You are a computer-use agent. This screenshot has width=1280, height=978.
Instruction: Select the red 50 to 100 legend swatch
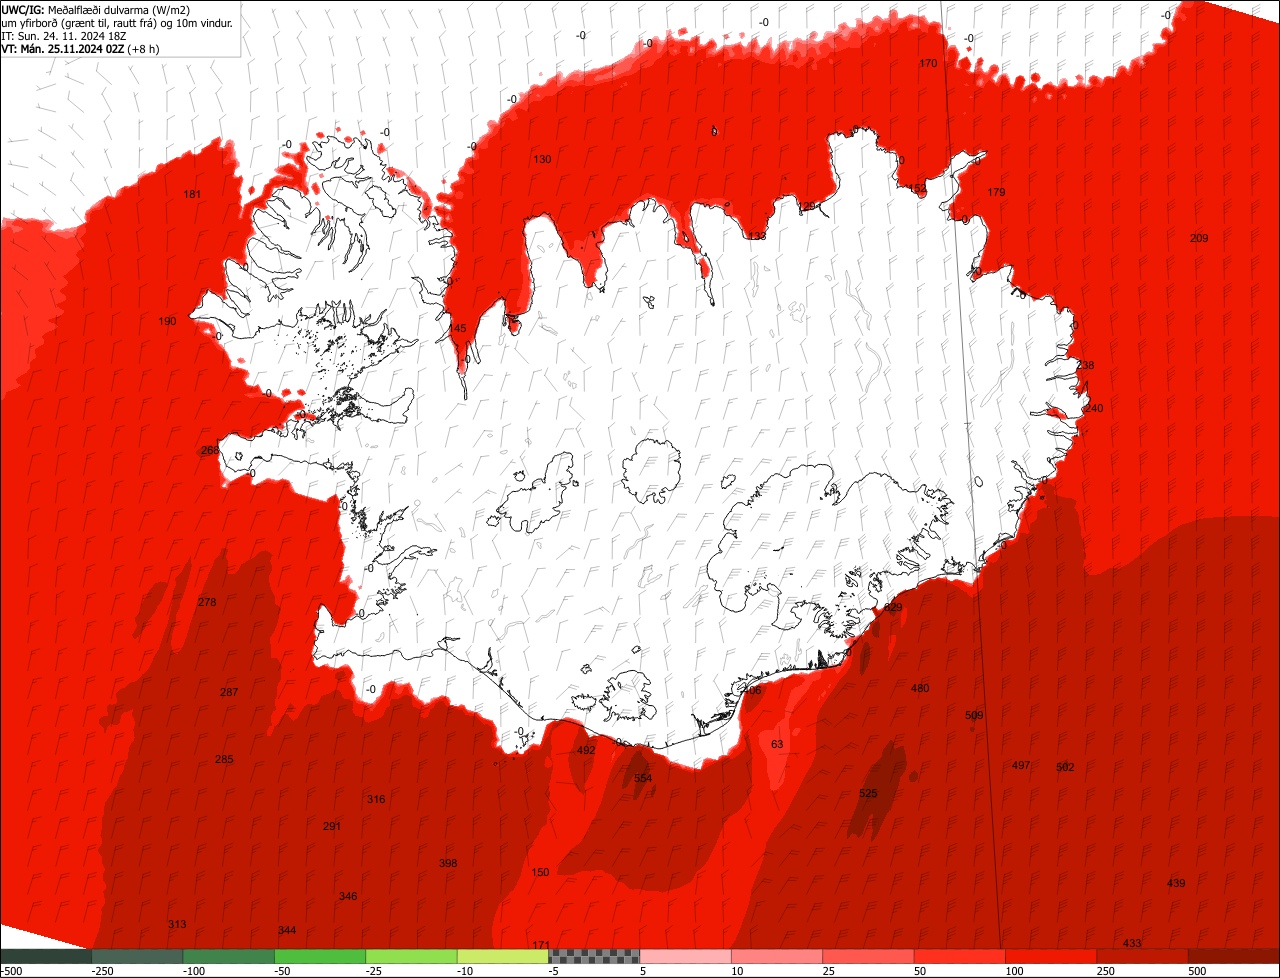point(960,957)
